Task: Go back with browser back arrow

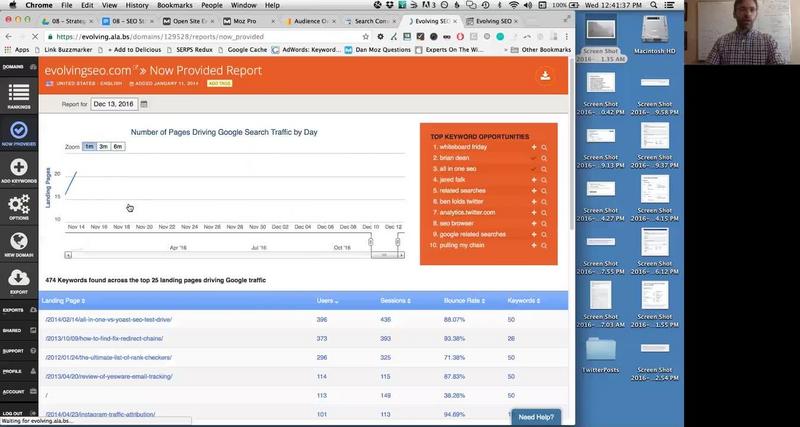Action: [9, 37]
